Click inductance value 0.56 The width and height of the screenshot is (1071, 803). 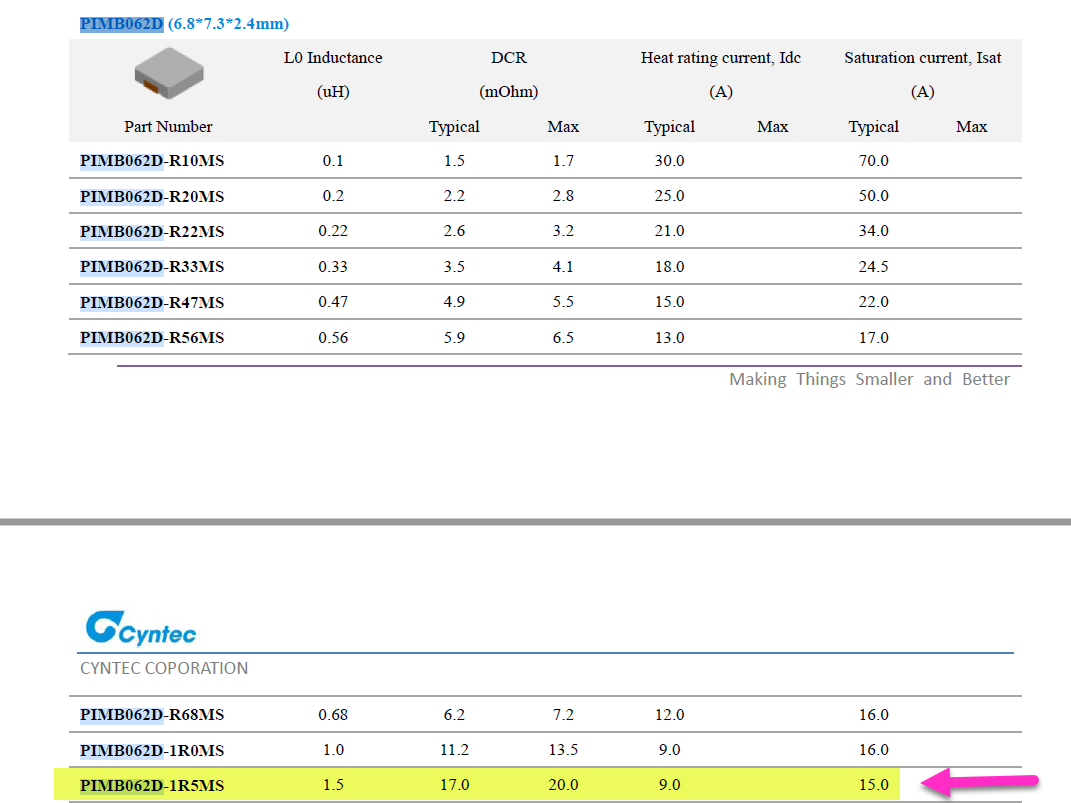(x=333, y=338)
